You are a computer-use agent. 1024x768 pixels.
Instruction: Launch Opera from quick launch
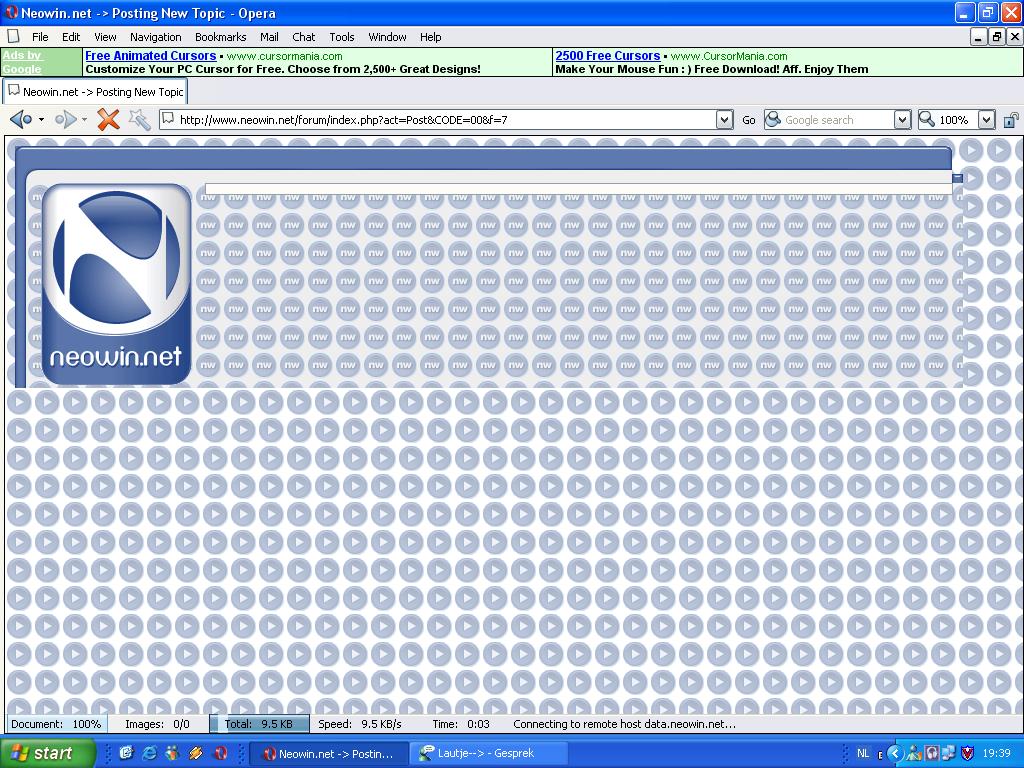click(x=220, y=753)
